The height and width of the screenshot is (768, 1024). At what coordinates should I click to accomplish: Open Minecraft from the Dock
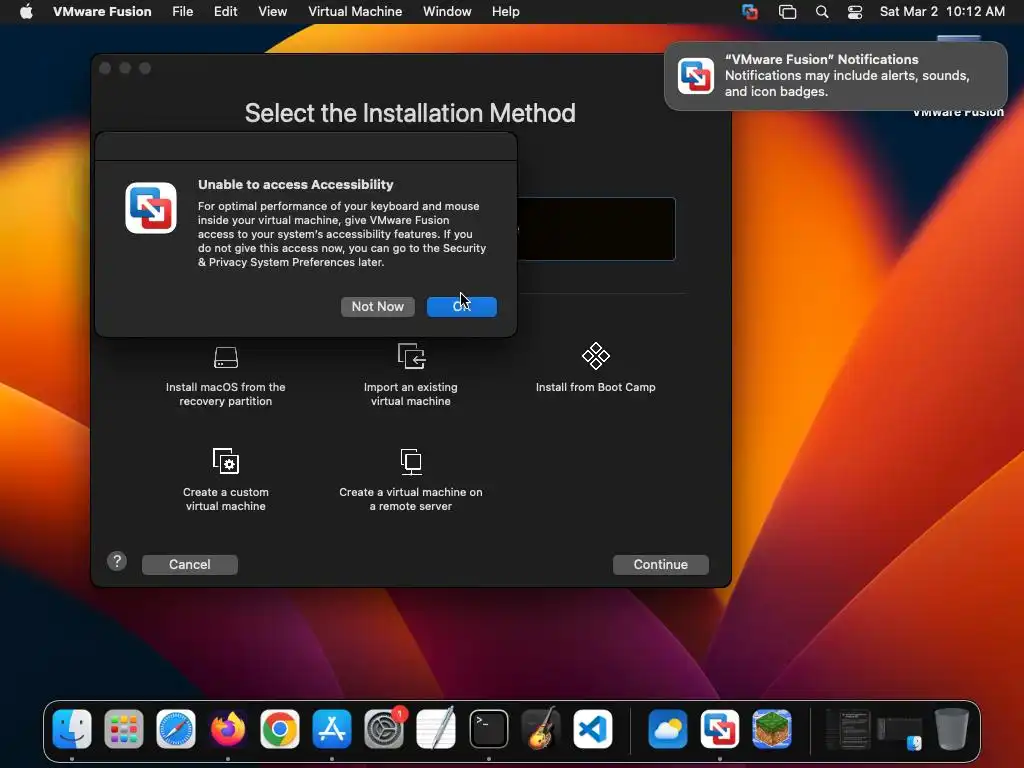[772, 728]
